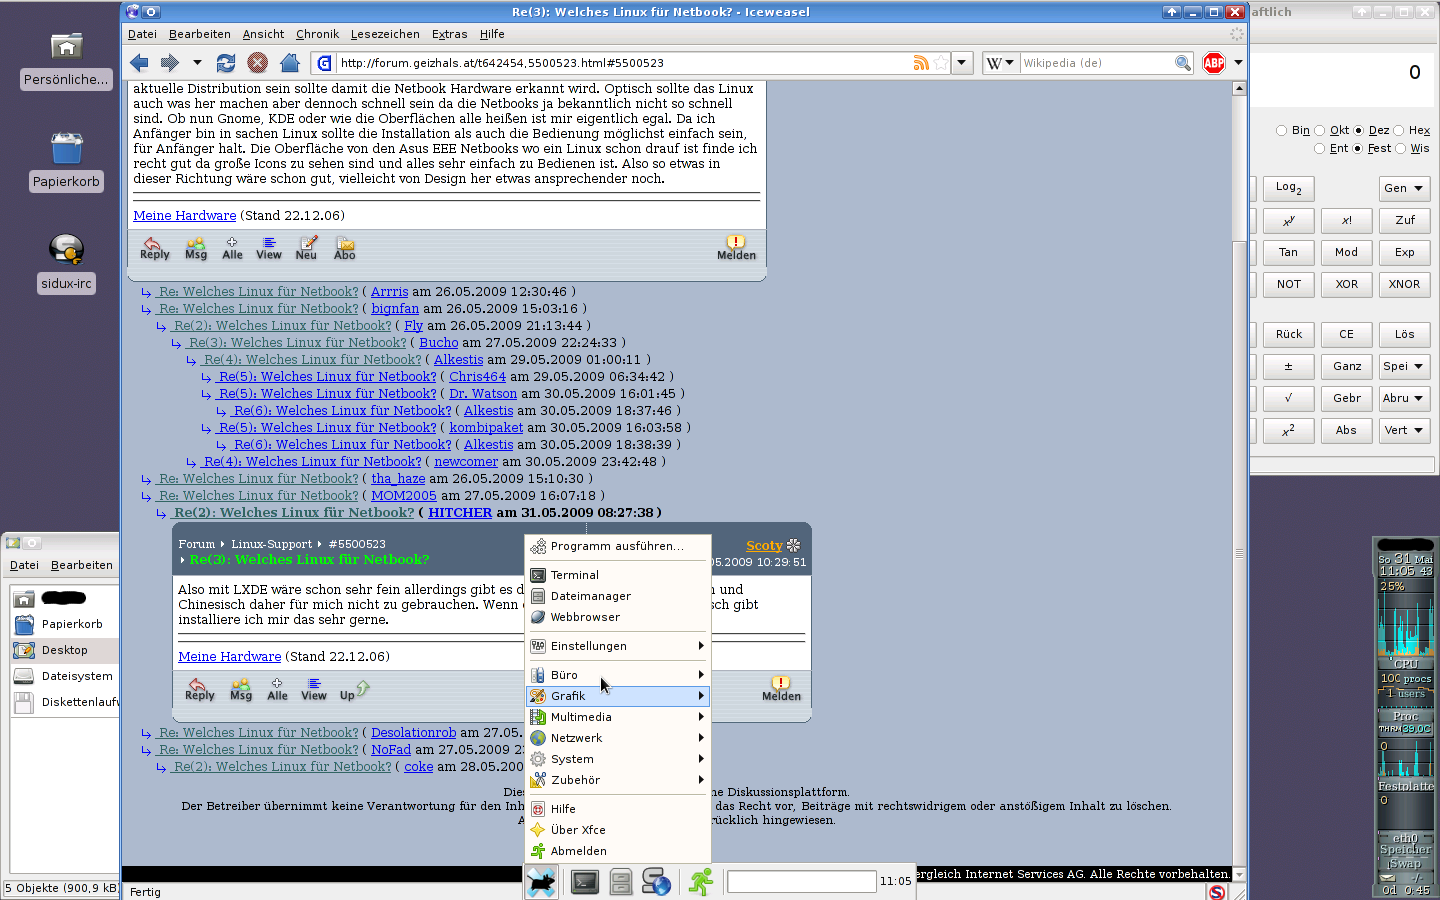
Task: Select the Hex radio button in calculator
Action: click(1399, 130)
